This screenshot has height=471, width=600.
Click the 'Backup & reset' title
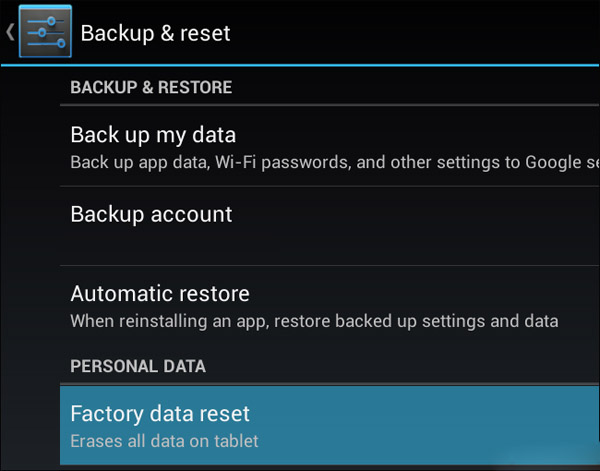pyautogui.click(x=155, y=33)
